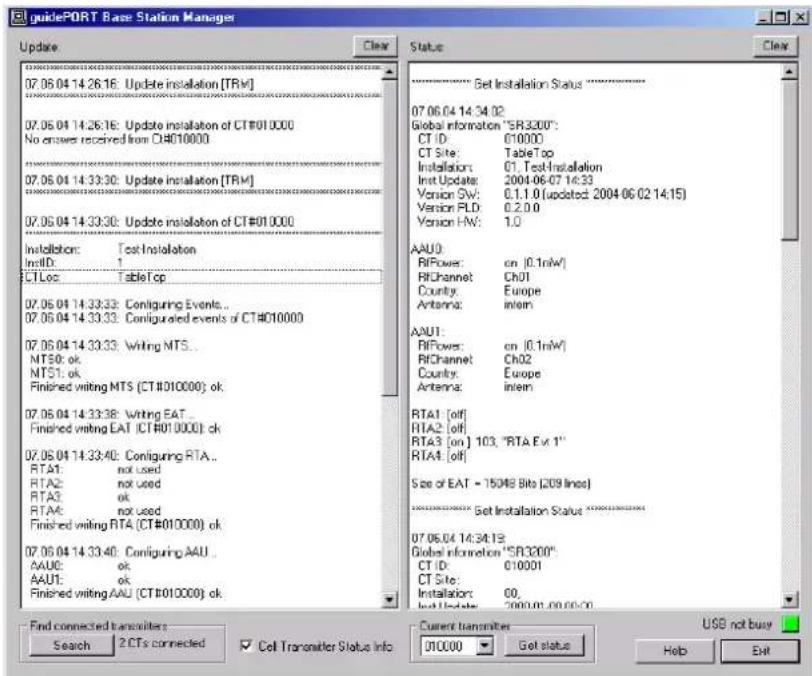Screen dimensions: 812x676
Task: Click the 'USB not busy' label
Action: pyautogui.click(x=737, y=624)
